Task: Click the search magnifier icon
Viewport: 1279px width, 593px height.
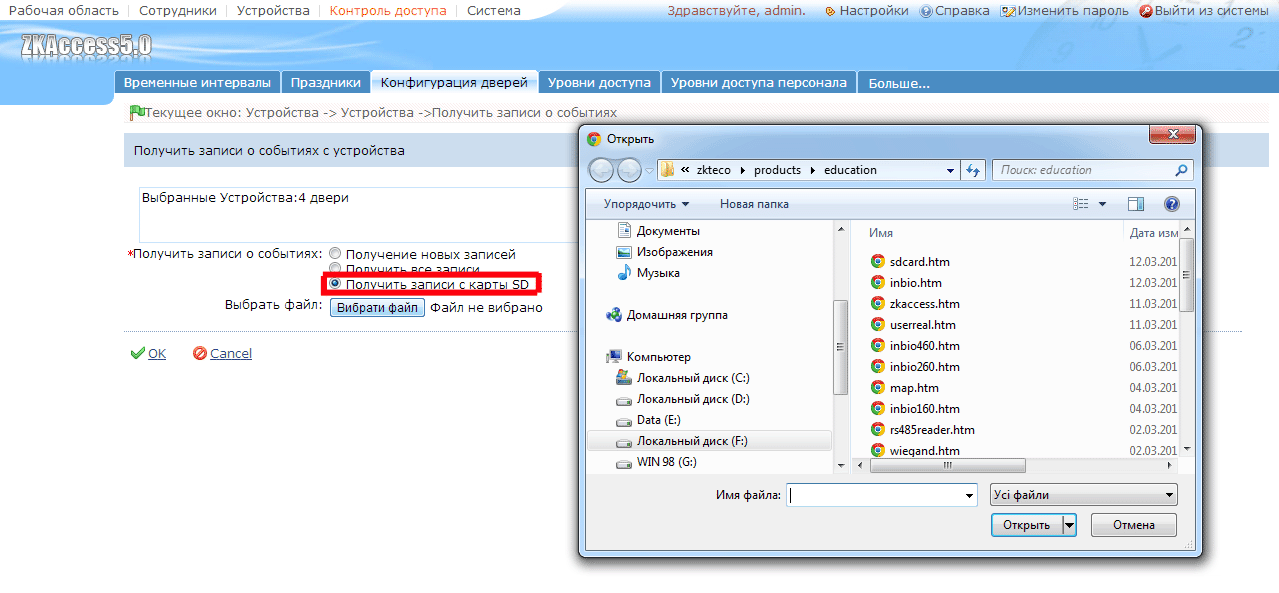Action: [x=1182, y=170]
